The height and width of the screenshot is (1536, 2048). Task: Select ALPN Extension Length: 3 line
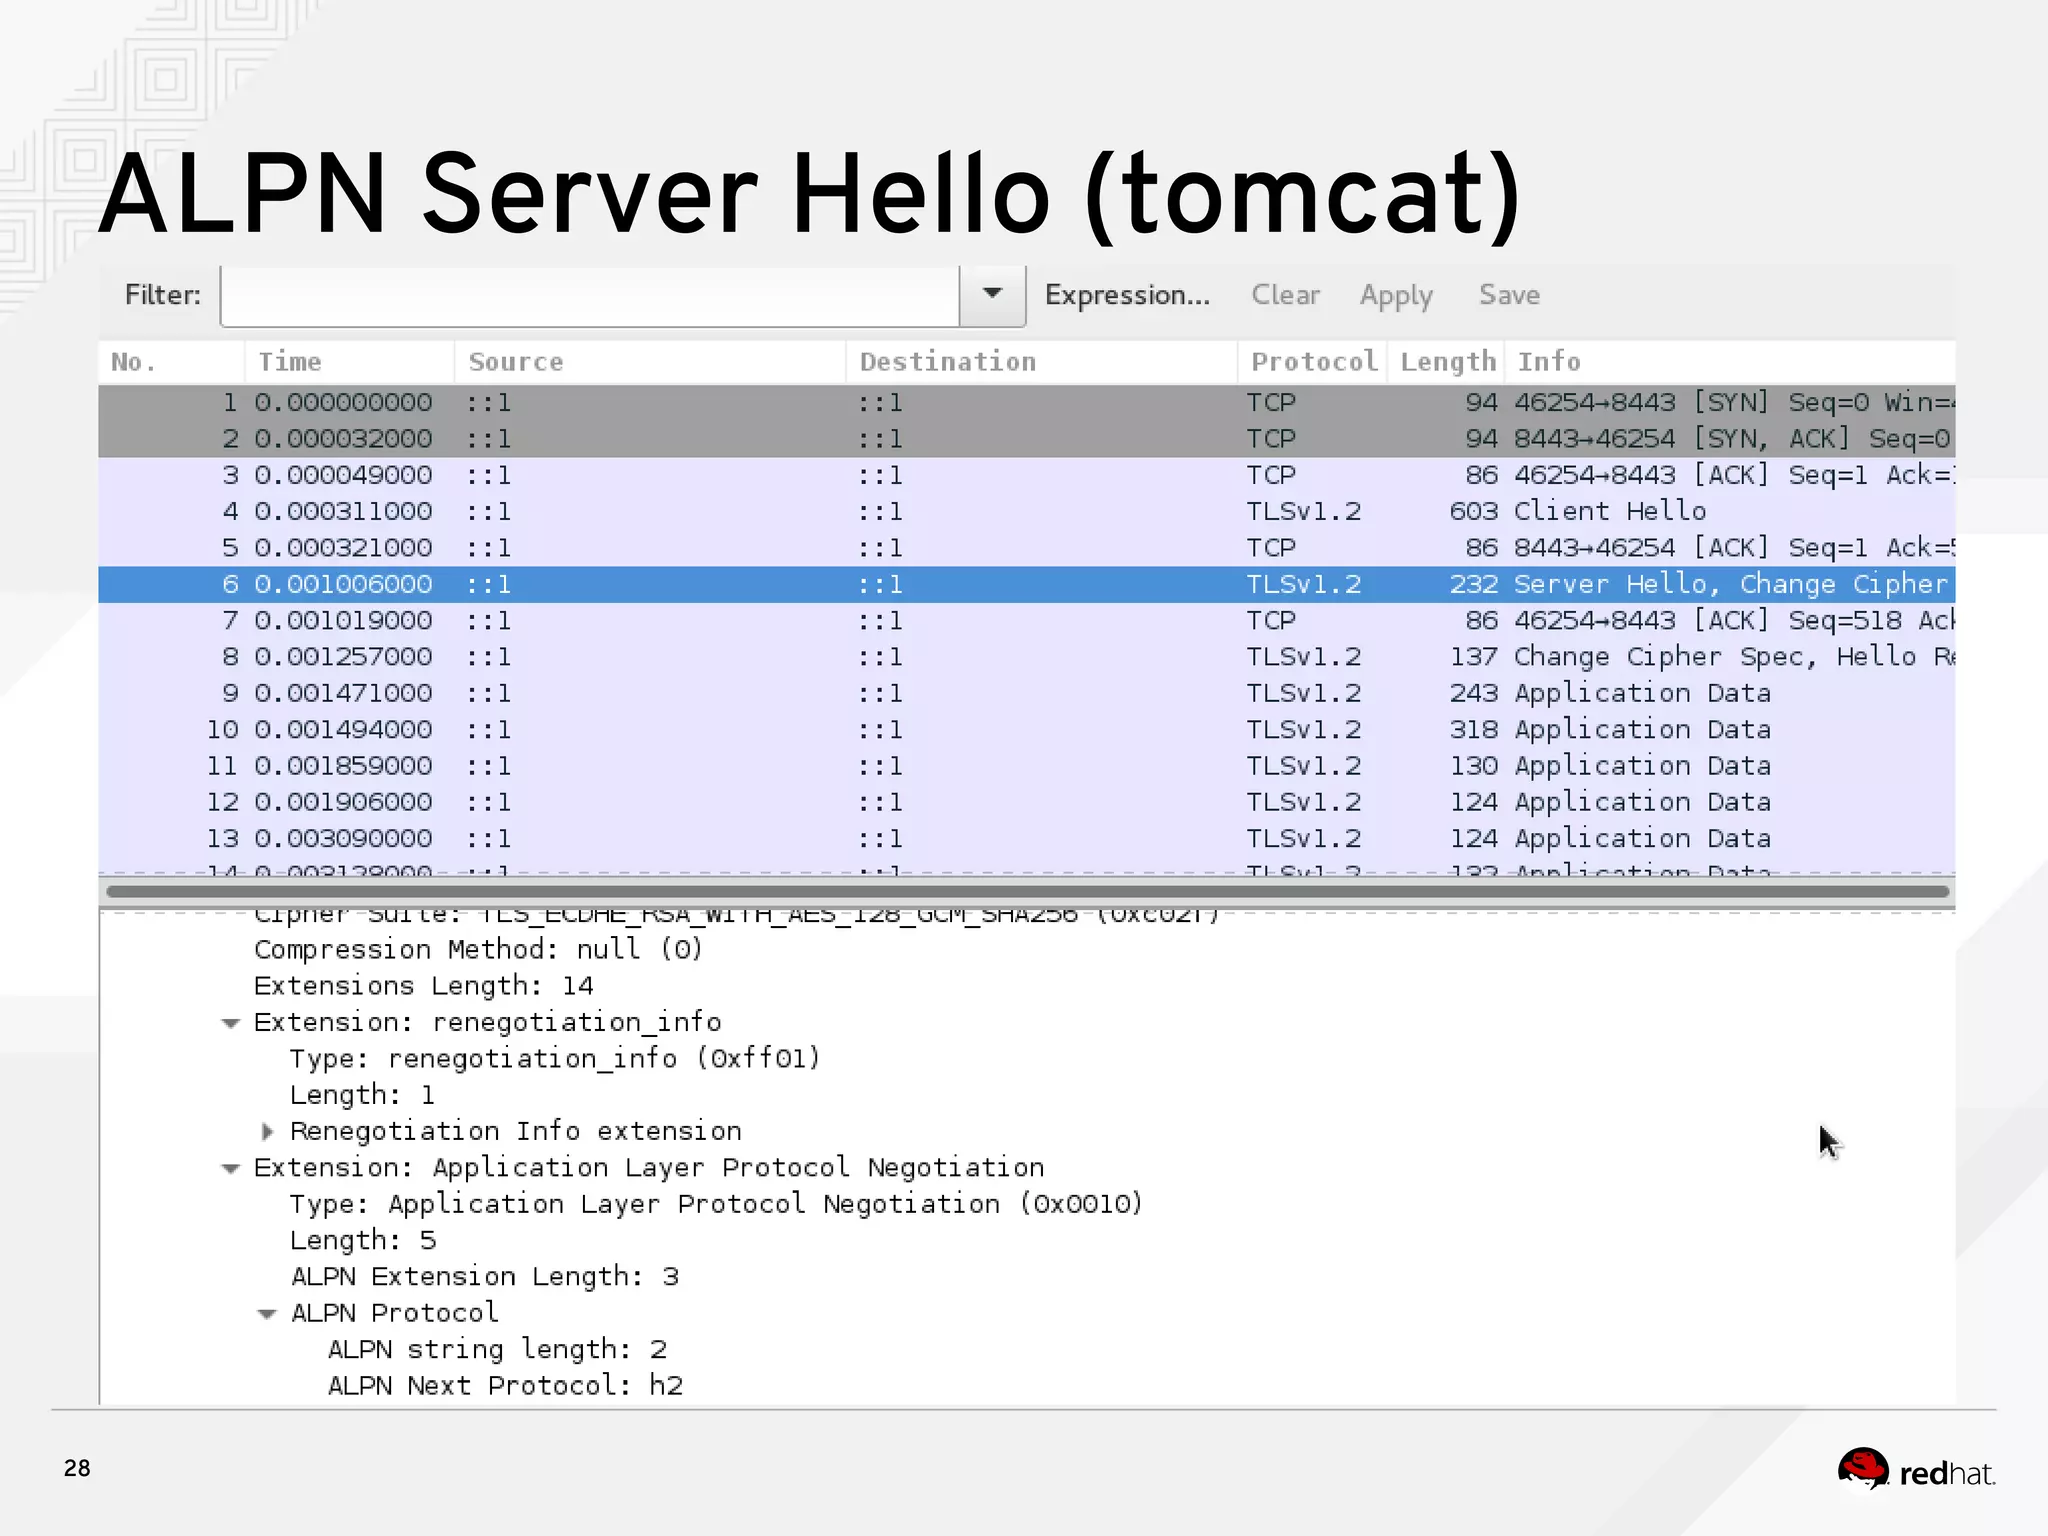click(x=485, y=1278)
